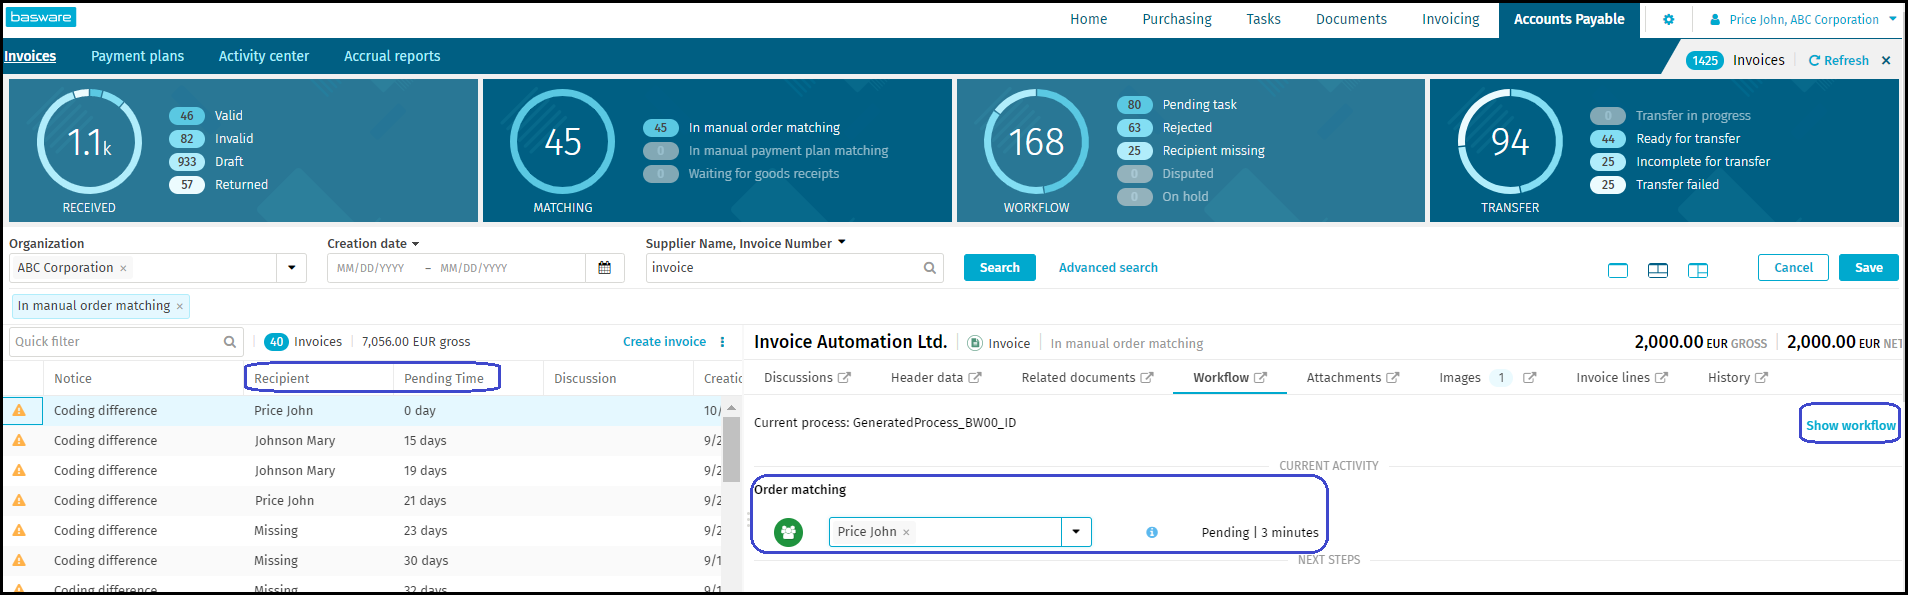Screen dimensions: 1908x595
Task: Sort by Pending Time column header
Action: click(x=444, y=378)
